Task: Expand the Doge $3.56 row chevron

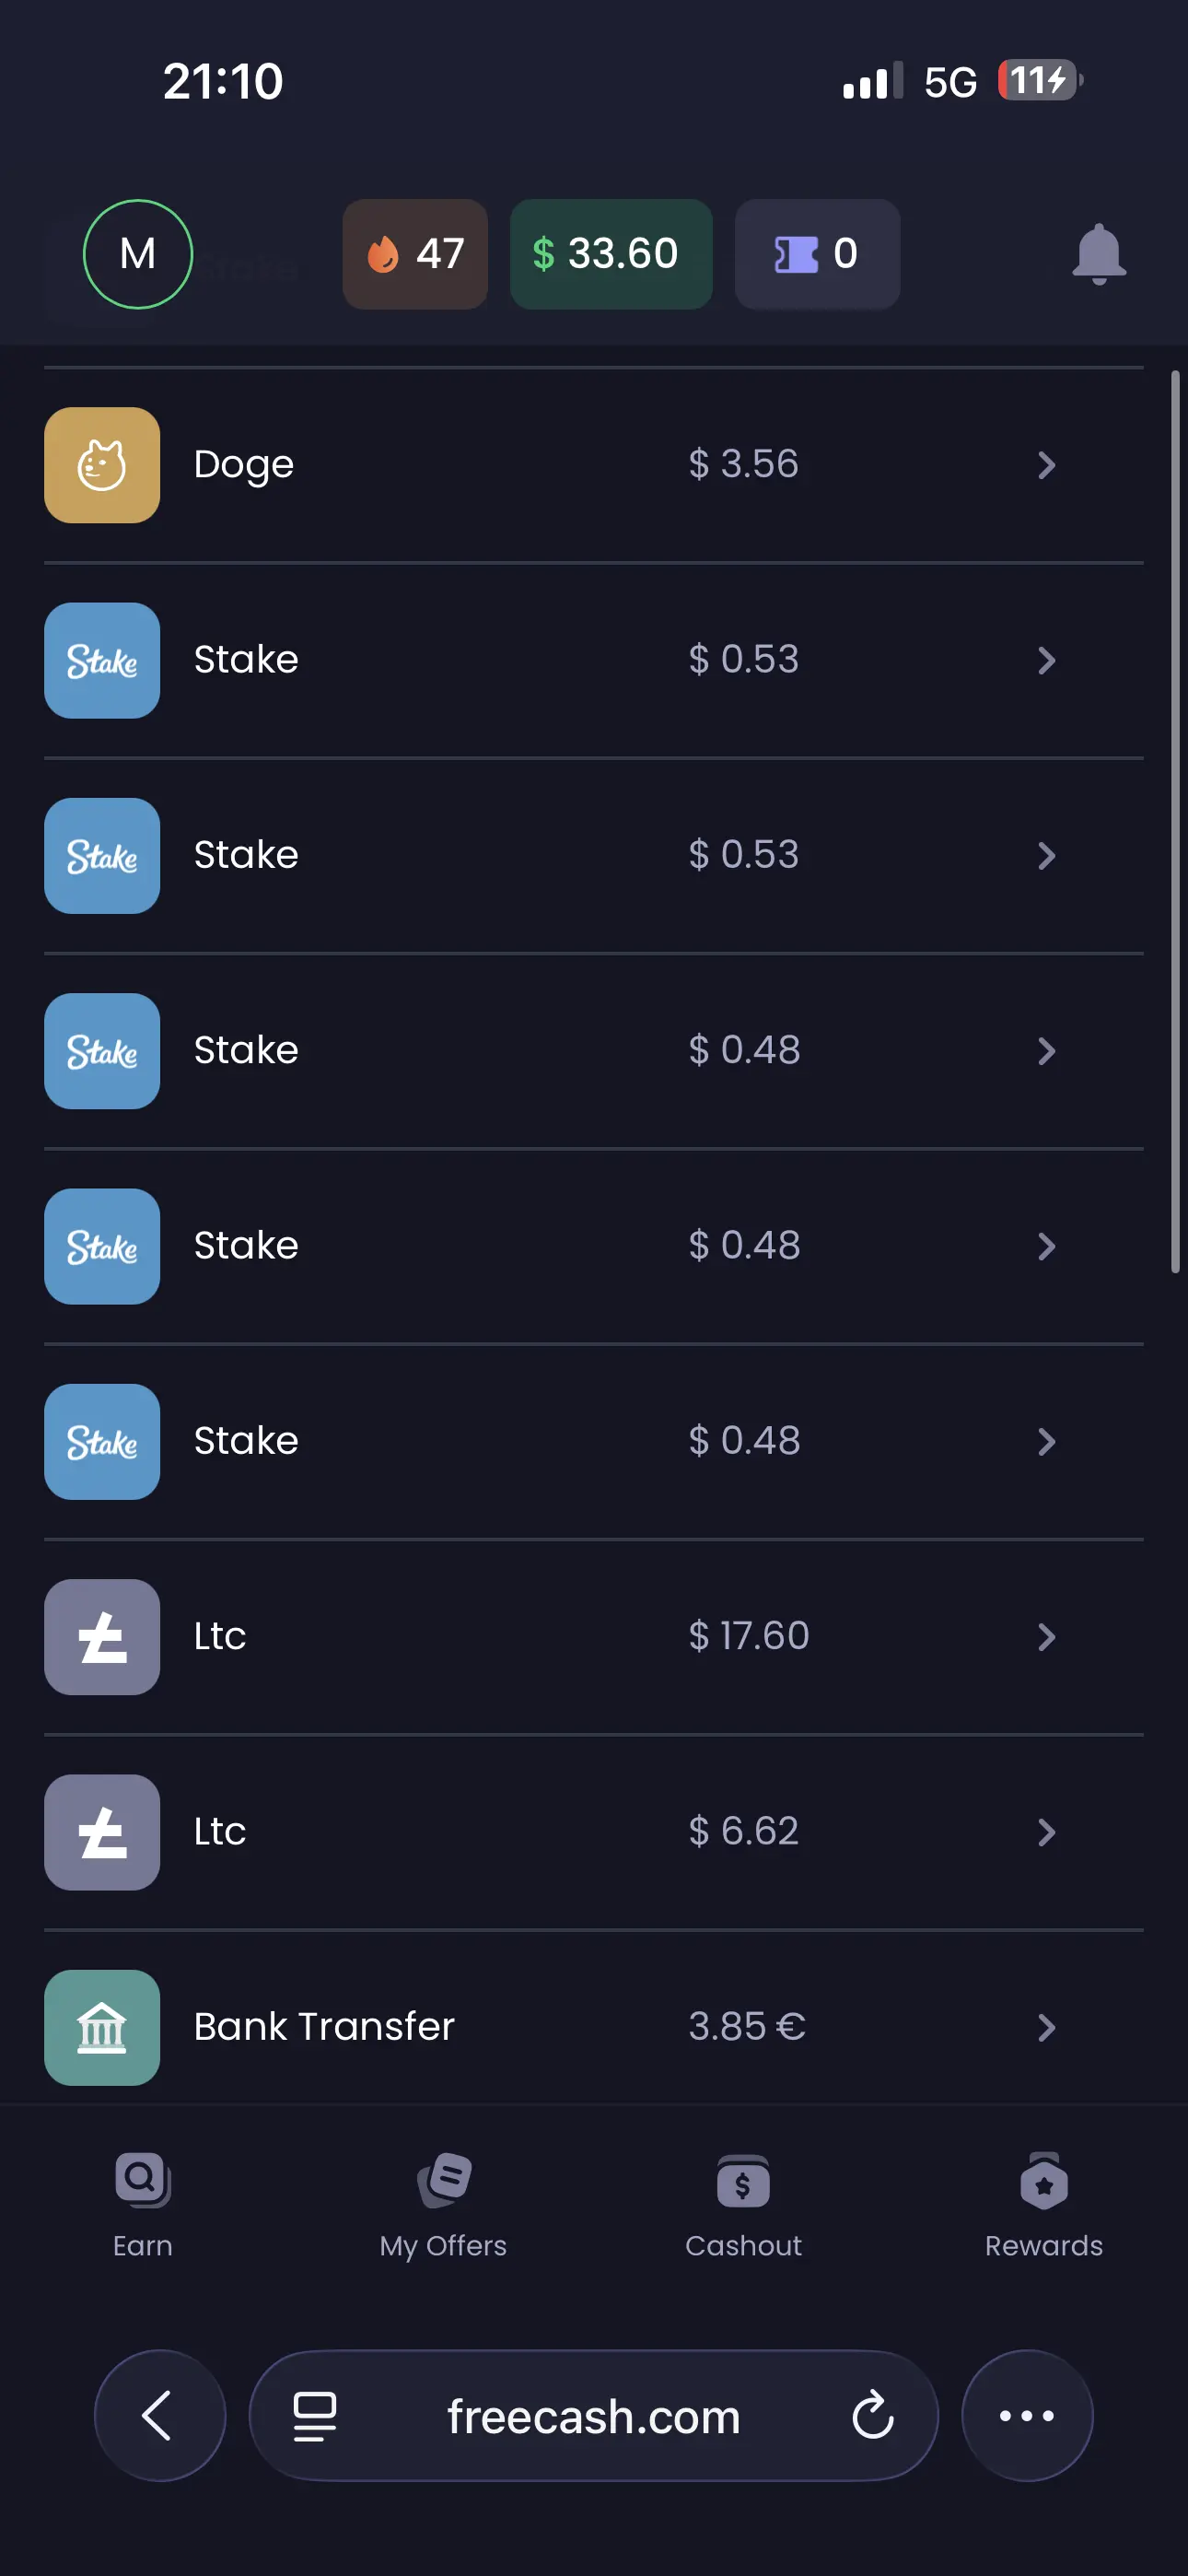Action: click(x=1046, y=465)
